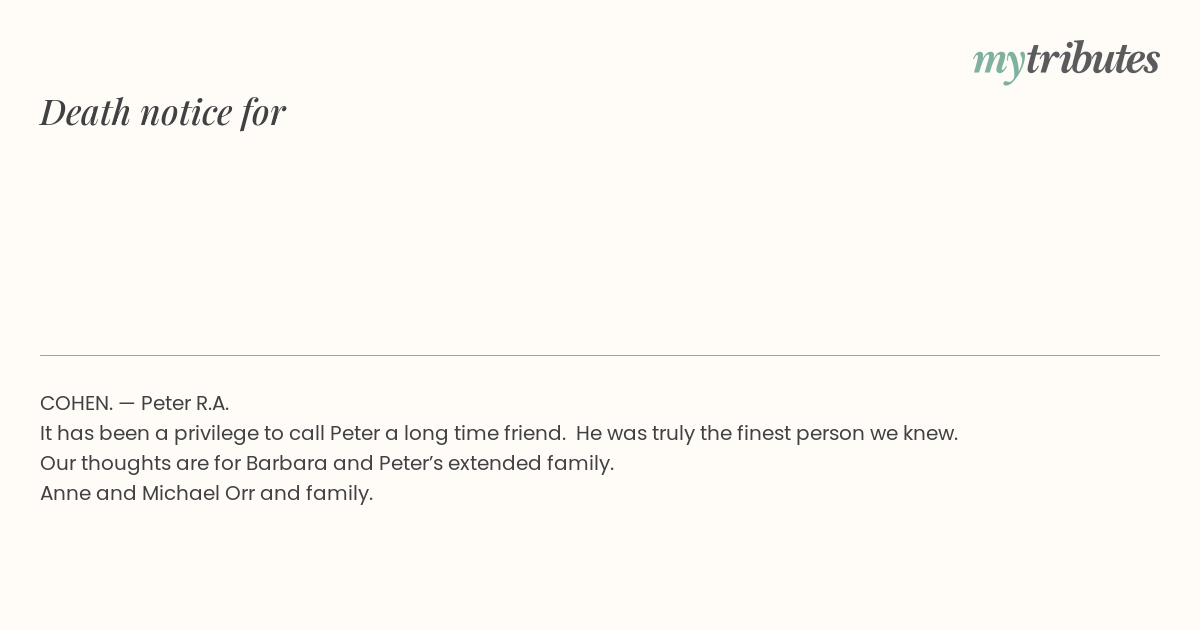Click the name "Michael Orr"
The width and height of the screenshot is (1200, 630).
coord(198,493)
